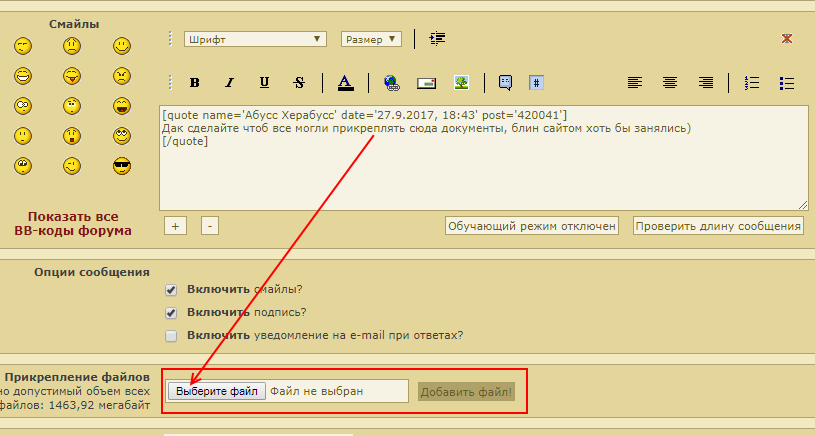
Task: Open the Шрифт font dropdown
Action: [x=255, y=39]
